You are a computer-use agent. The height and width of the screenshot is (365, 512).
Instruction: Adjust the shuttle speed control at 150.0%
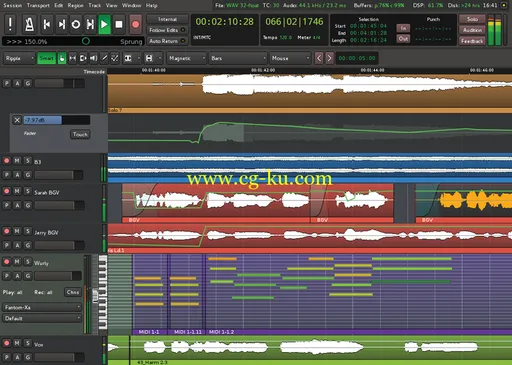[73, 41]
